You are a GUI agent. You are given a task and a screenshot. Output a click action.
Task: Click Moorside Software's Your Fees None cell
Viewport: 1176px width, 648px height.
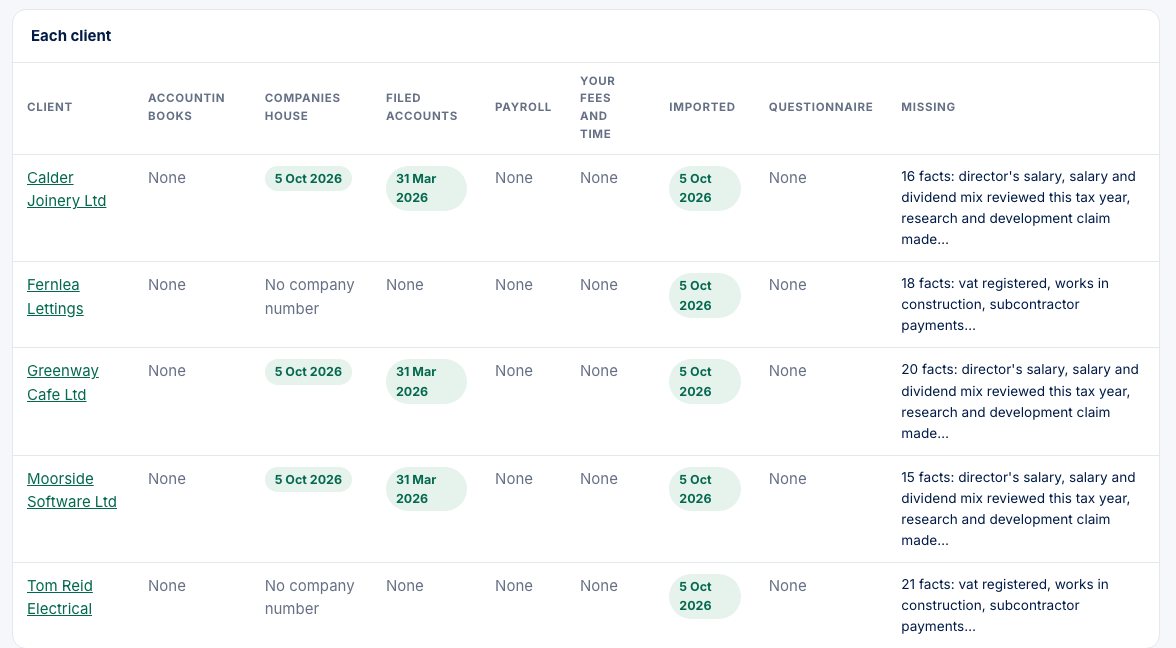coord(598,478)
